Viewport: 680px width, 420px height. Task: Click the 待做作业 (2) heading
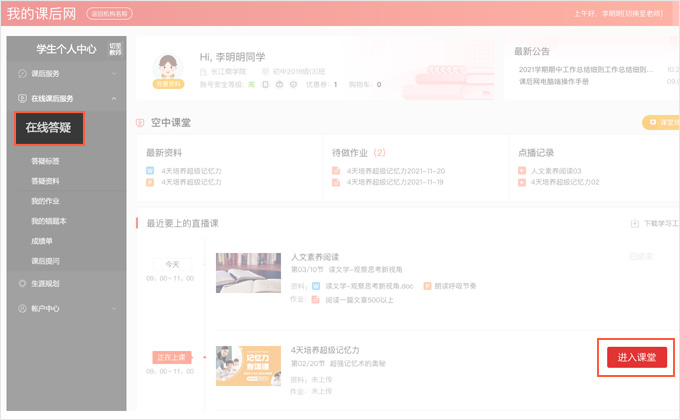tap(359, 153)
